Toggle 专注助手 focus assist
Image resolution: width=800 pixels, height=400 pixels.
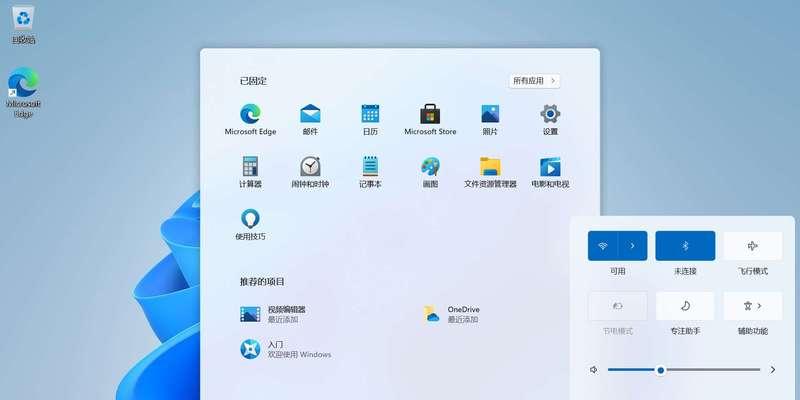pyautogui.click(x=685, y=306)
